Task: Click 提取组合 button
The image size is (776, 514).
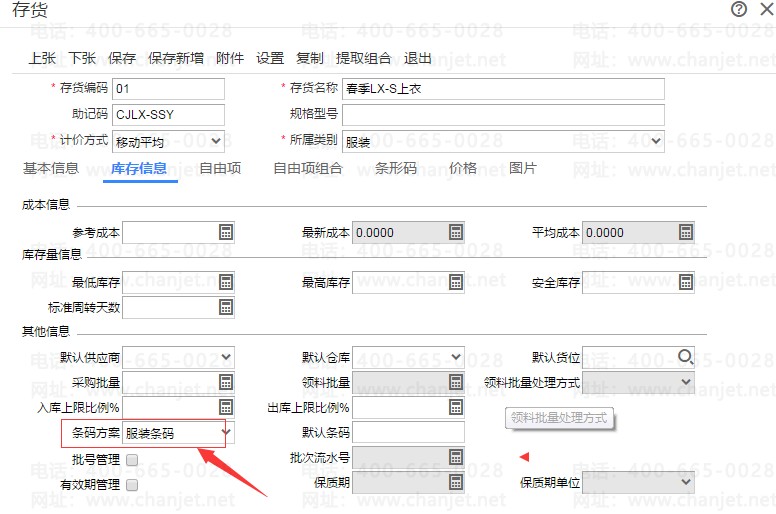Action: (363, 58)
